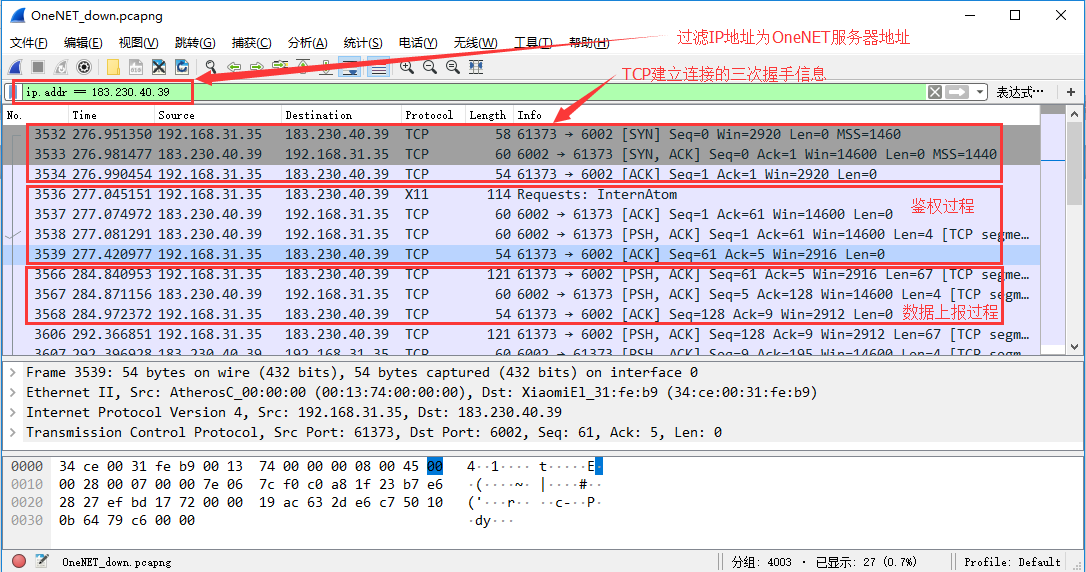Screen dimensions: 1086x572
Task: Open the 电话(Y) menu
Action: coord(418,43)
